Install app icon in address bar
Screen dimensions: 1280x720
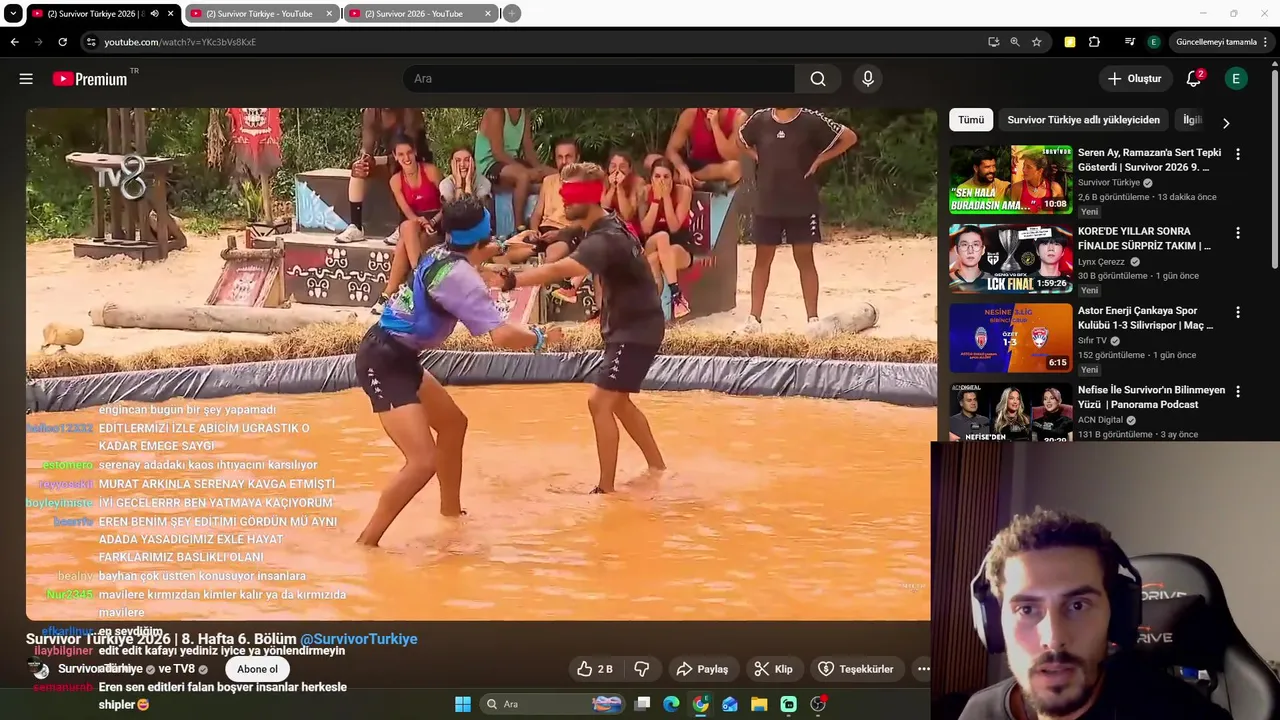993,42
